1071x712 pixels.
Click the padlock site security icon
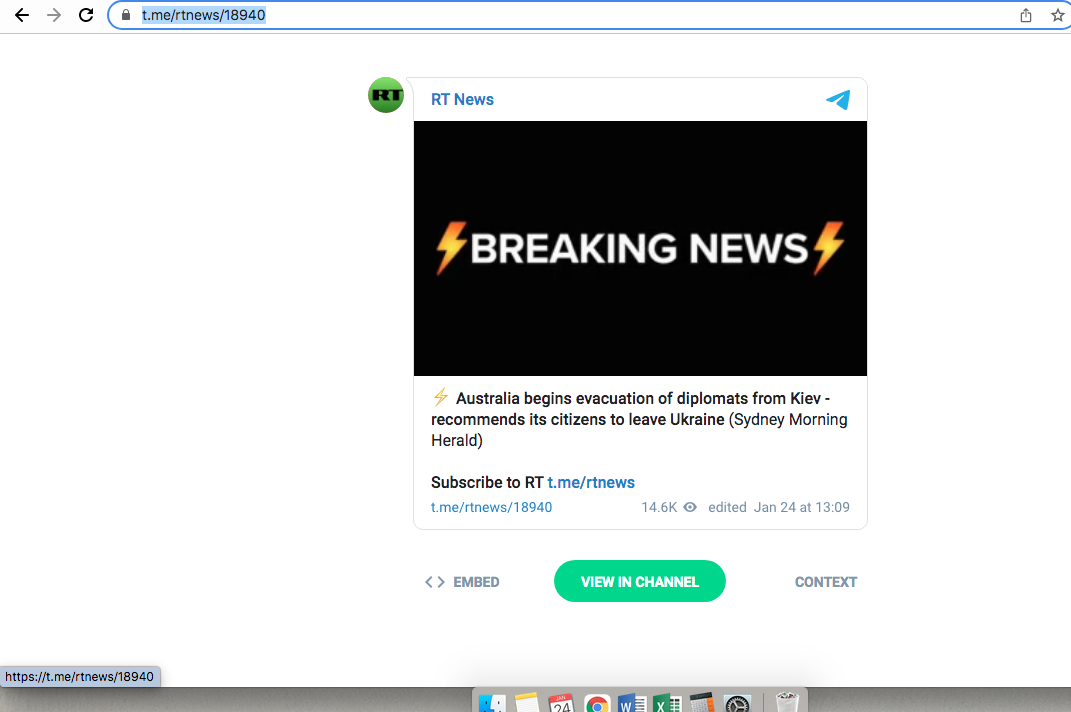point(126,15)
